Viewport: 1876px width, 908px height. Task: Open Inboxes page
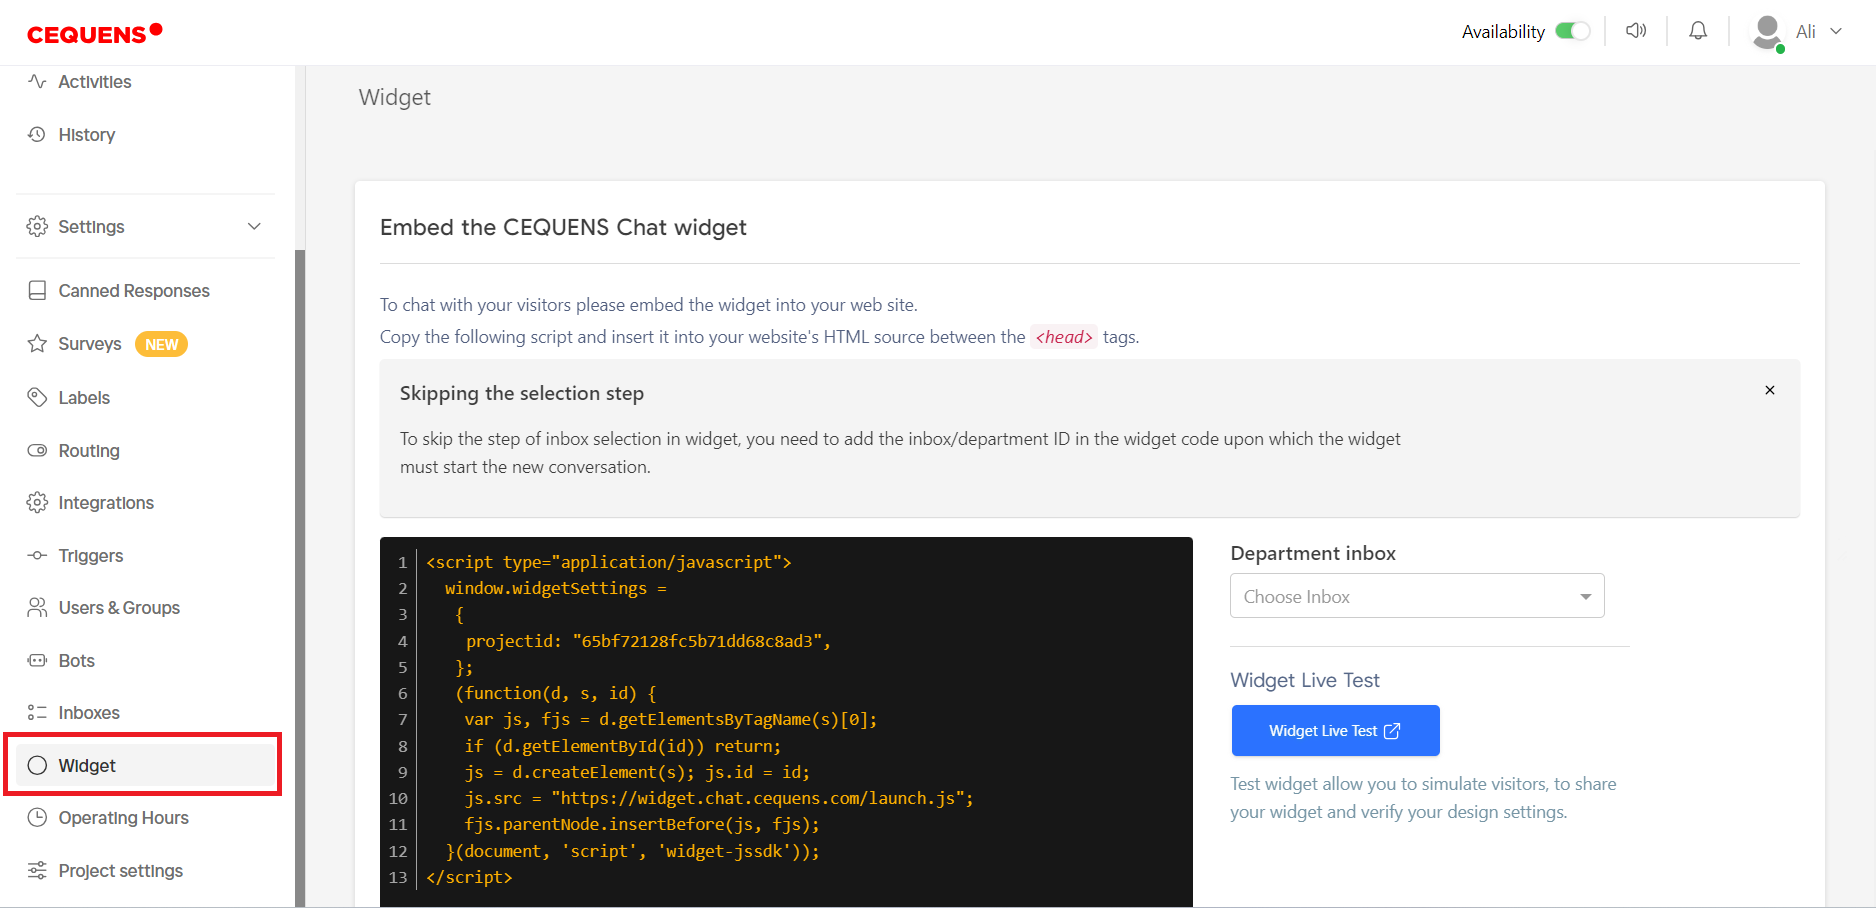pos(89,713)
